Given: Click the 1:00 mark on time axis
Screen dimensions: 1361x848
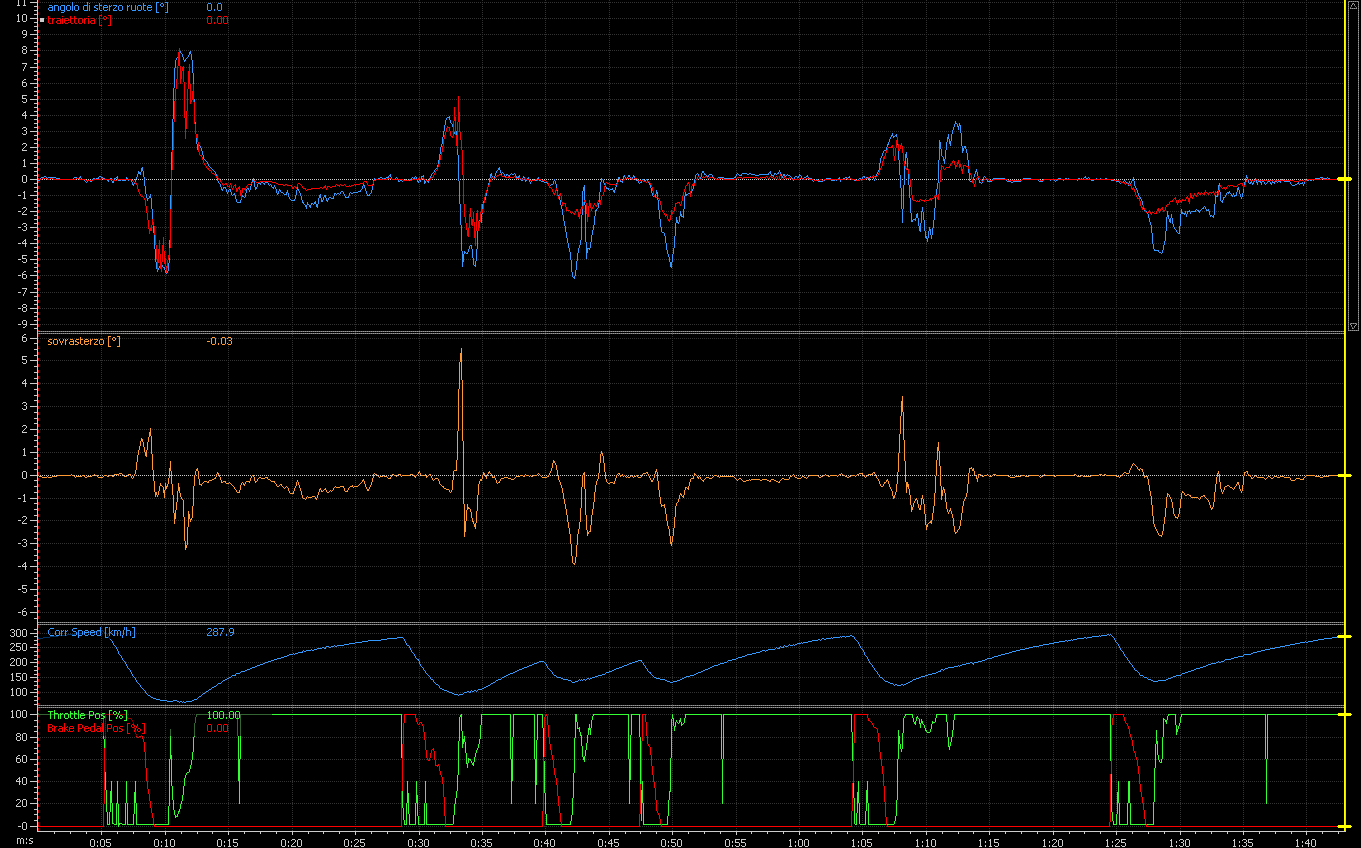Looking at the screenshot, I should point(798,843).
